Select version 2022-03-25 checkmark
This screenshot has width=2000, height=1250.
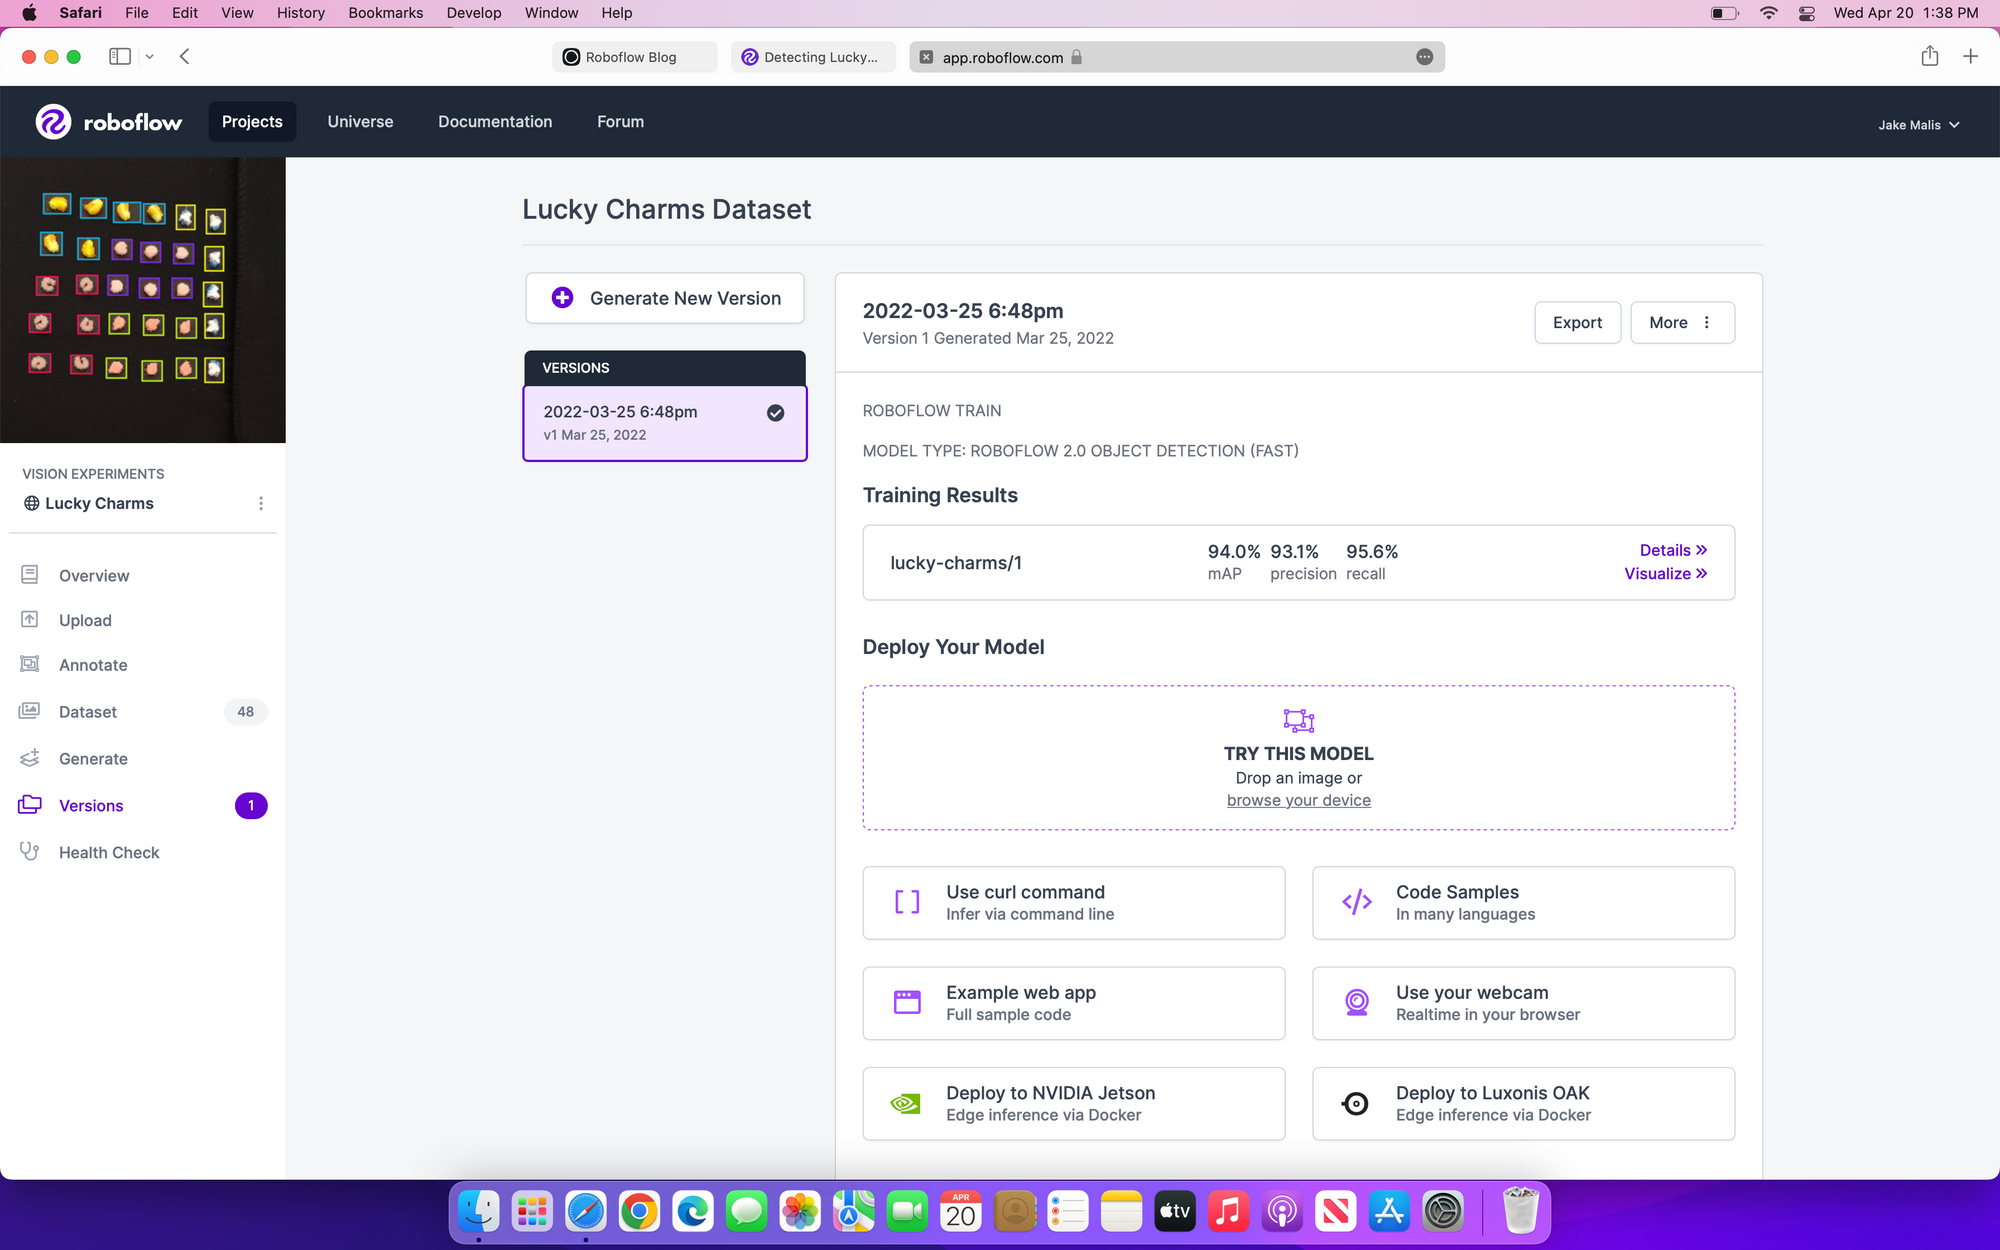click(775, 413)
